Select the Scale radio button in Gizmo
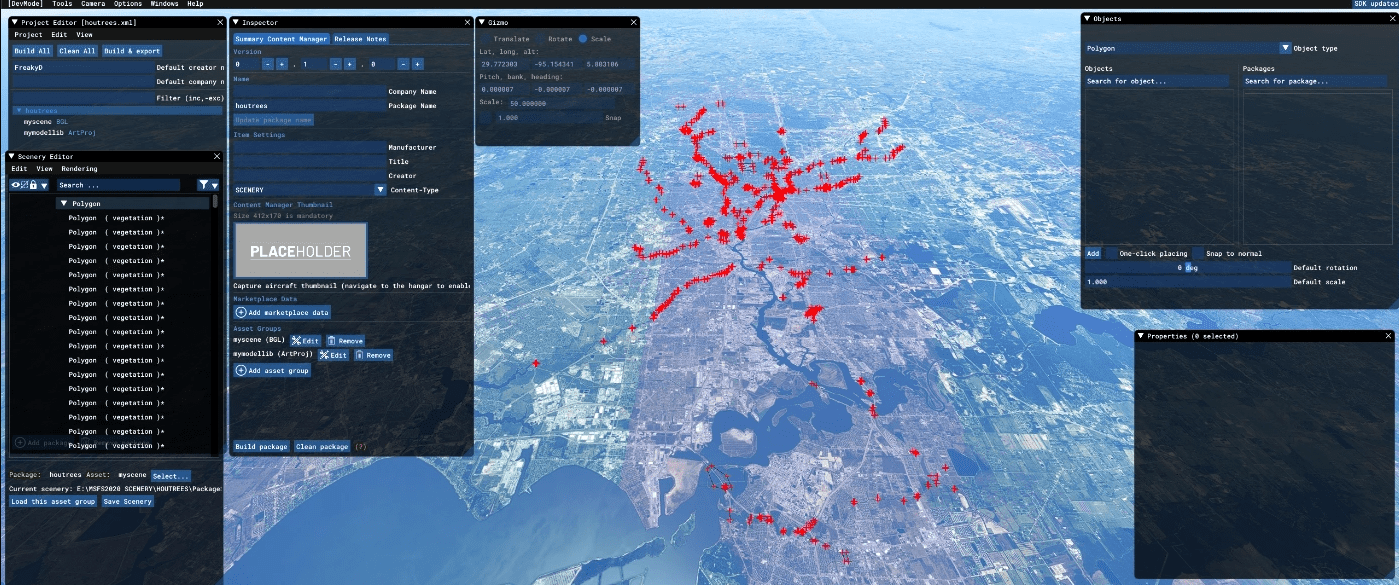This screenshot has width=1399, height=585. point(583,39)
